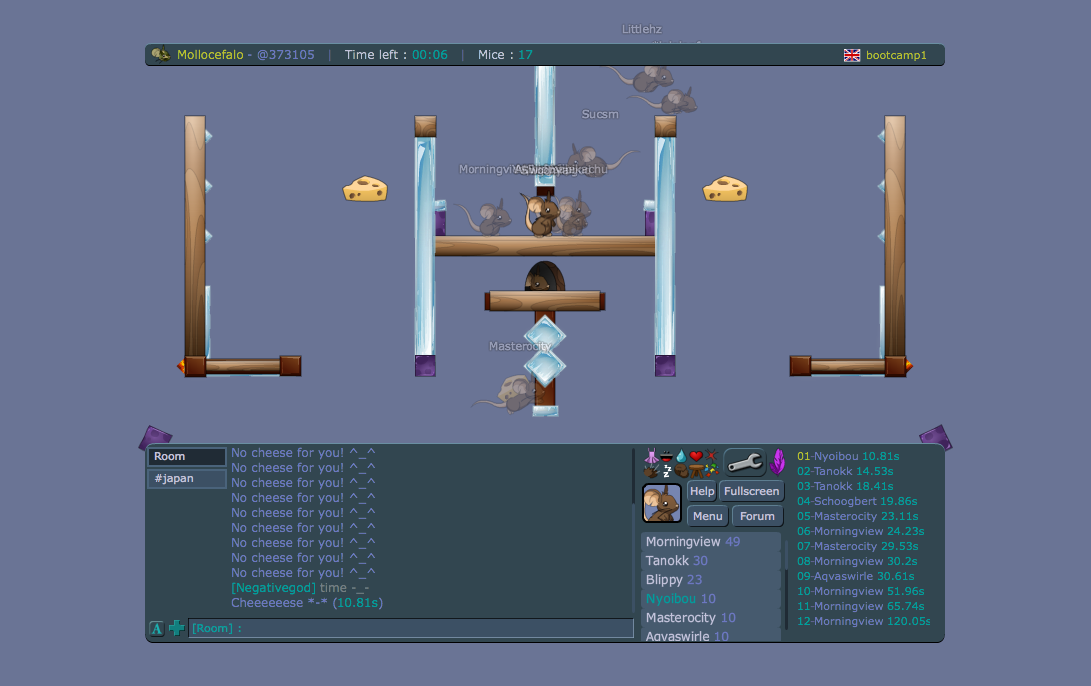Click record 01-Nyoibou 10.81s
The height and width of the screenshot is (686, 1091).
[x=848, y=456]
